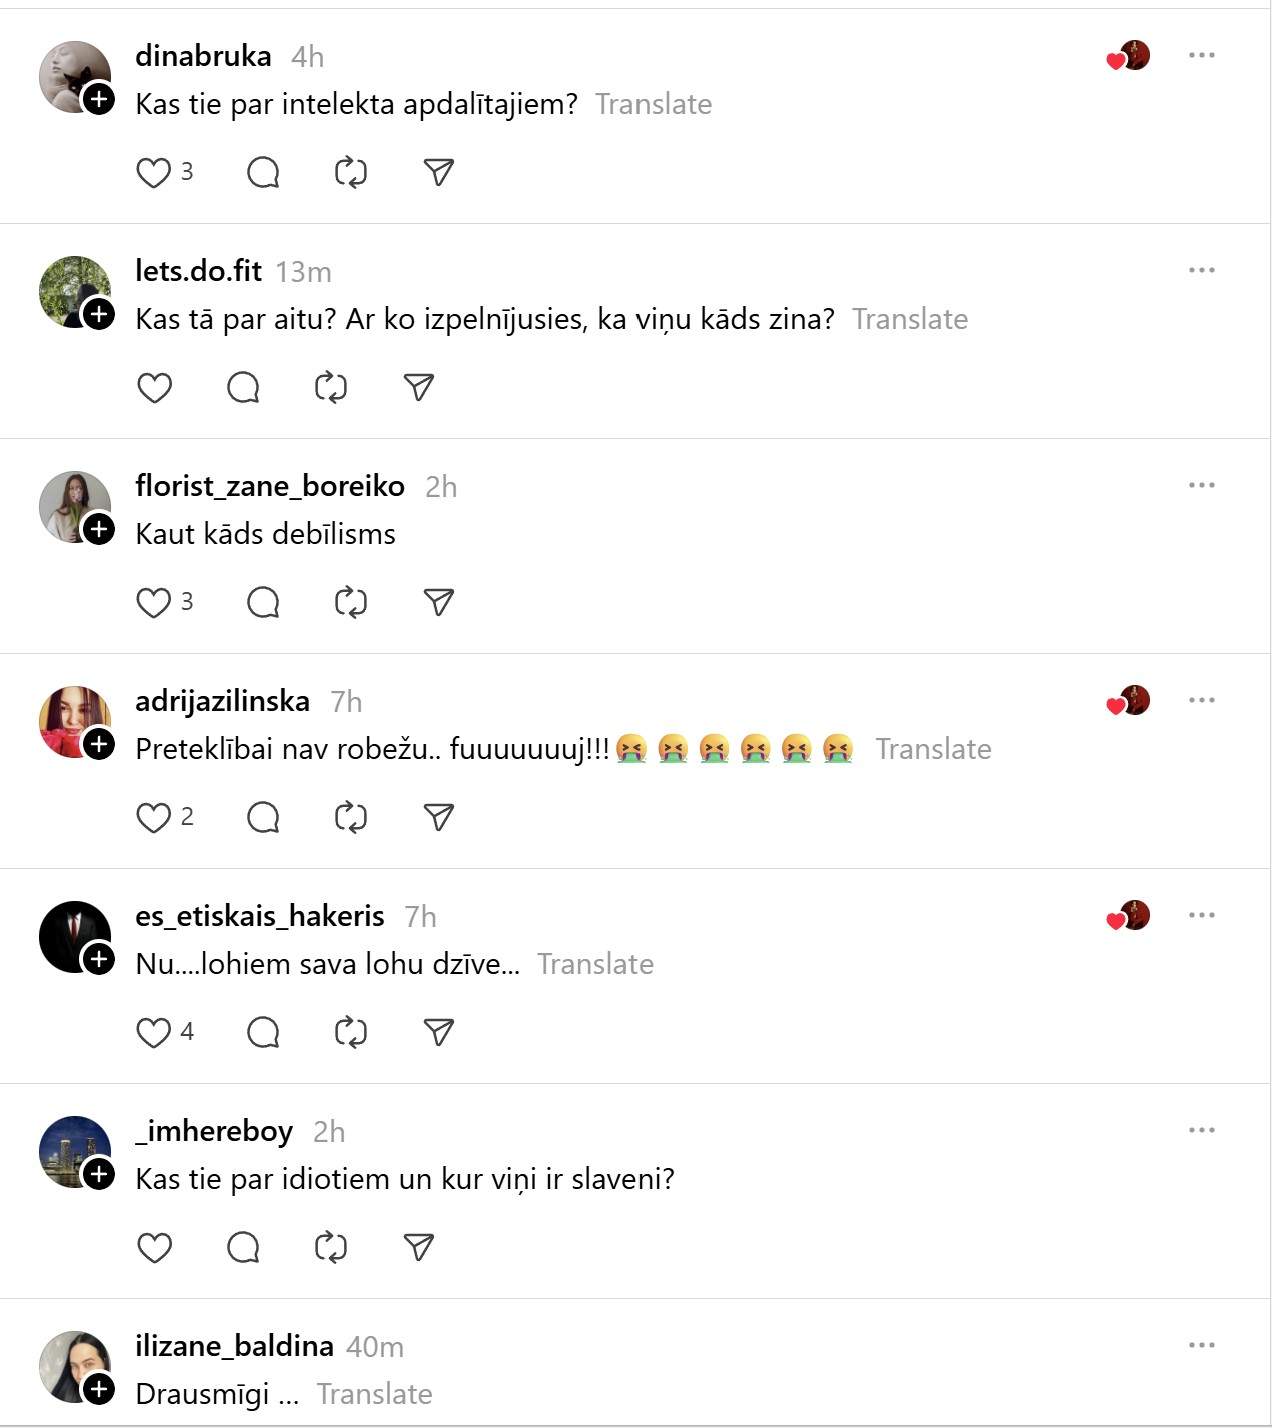Image resolution: width=1272 pixels, height=1428 pixels.
Task: Reply to adrijazilinska's comment
Action: 263,818
